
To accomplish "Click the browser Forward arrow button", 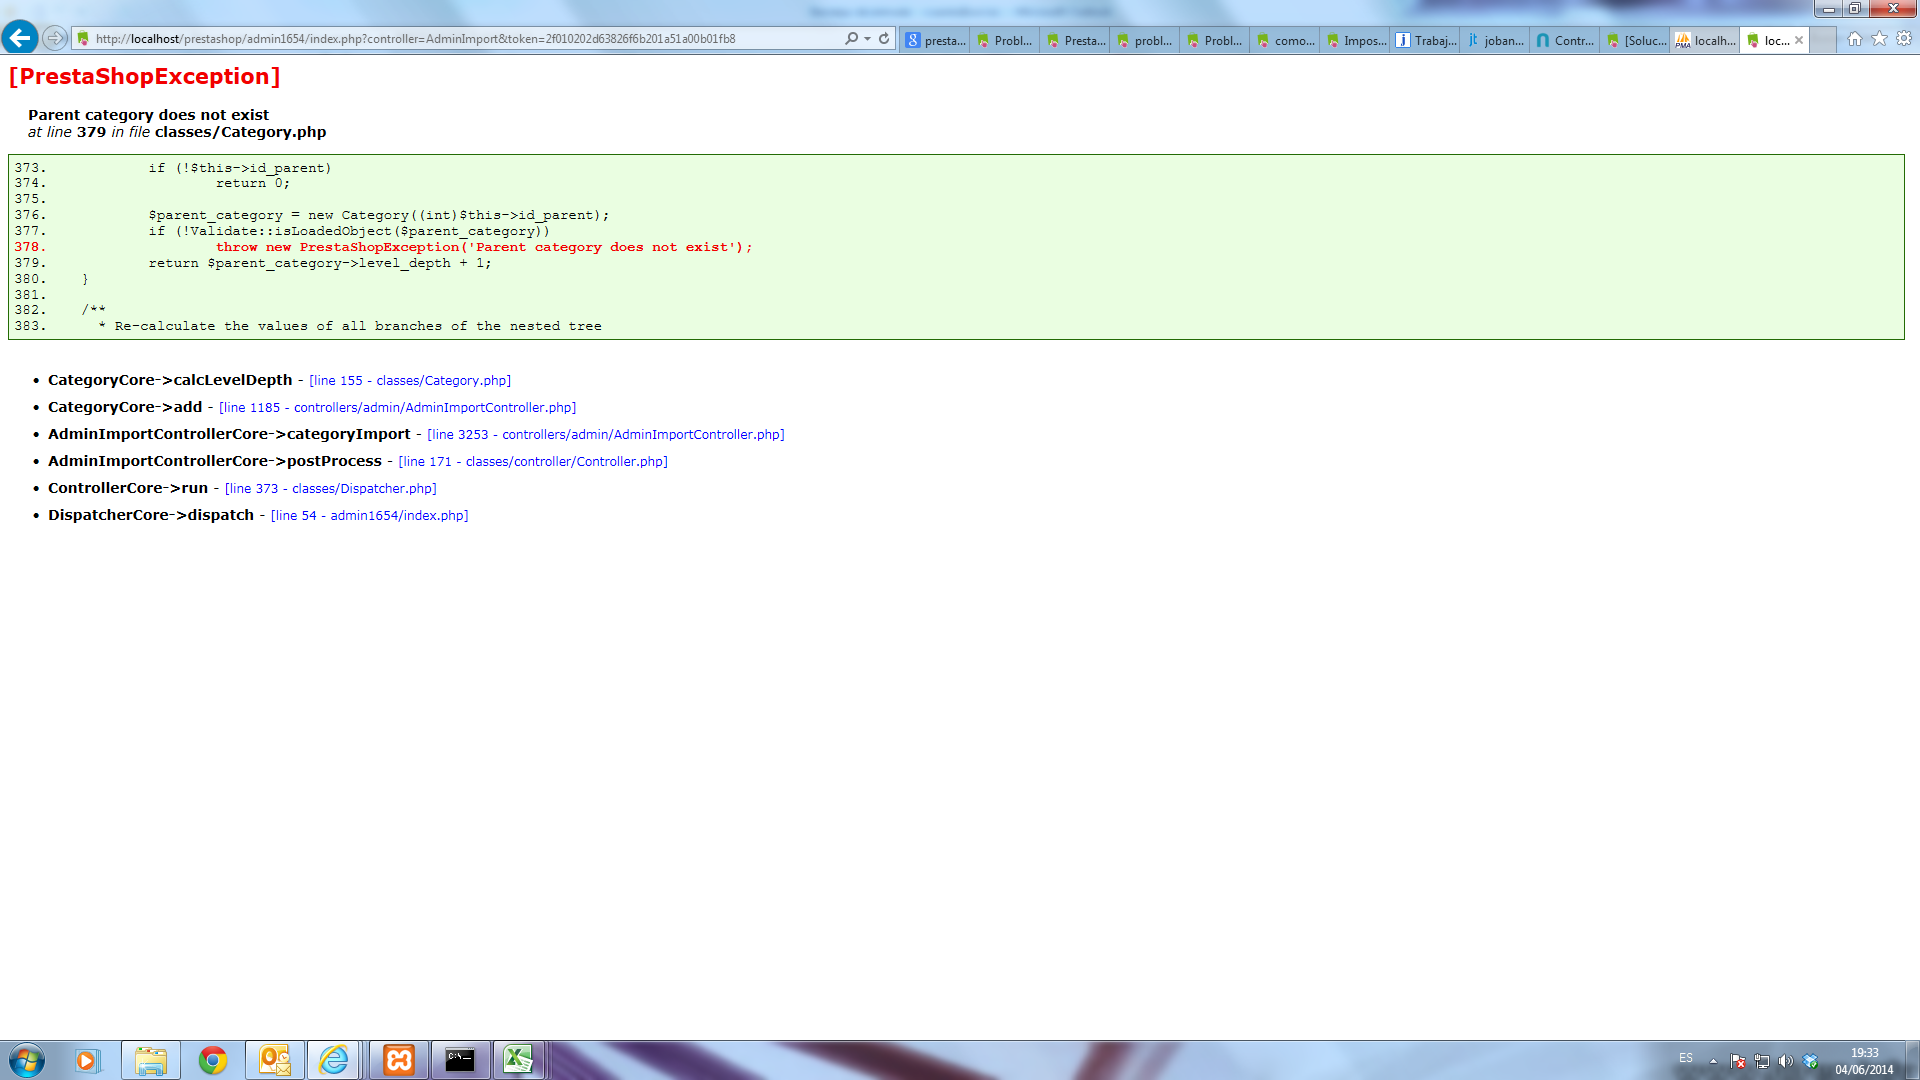I will click(x=55, y=38).
